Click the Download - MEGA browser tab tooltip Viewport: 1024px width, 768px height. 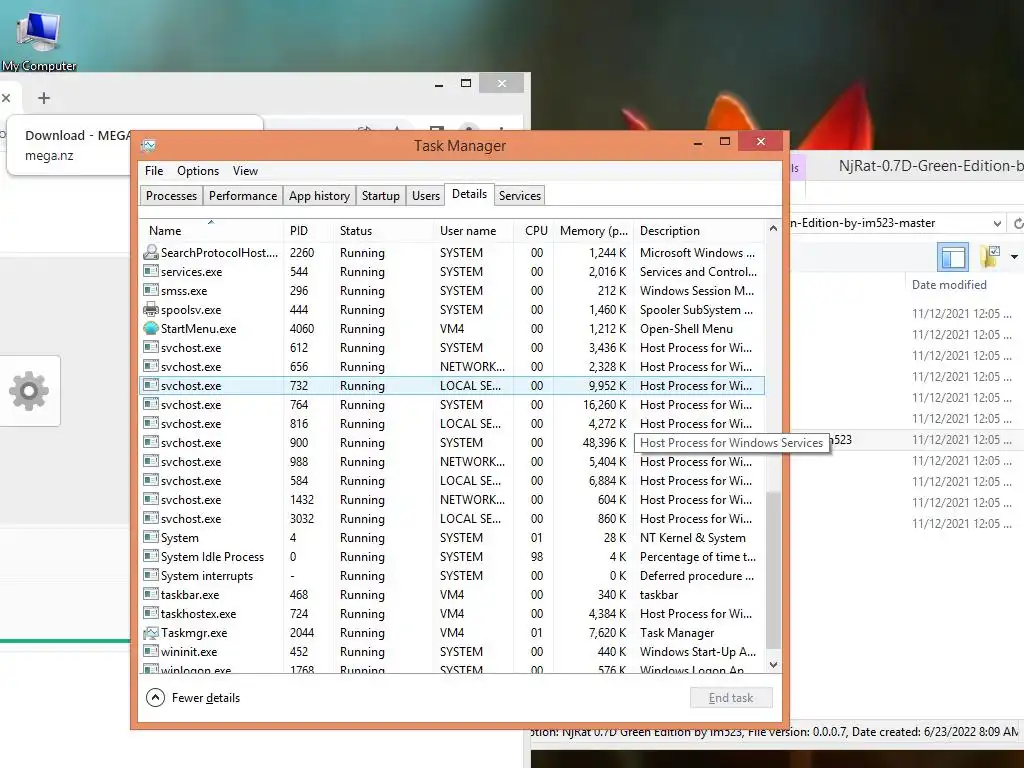tap(135, 146)
